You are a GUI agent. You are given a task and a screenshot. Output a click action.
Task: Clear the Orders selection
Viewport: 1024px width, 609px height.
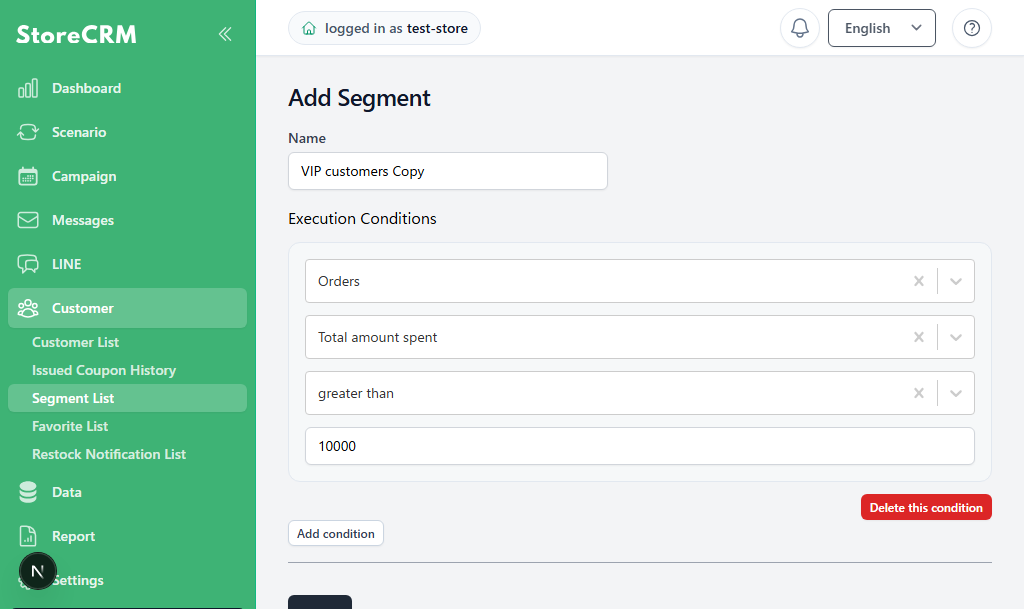point(919,281)
